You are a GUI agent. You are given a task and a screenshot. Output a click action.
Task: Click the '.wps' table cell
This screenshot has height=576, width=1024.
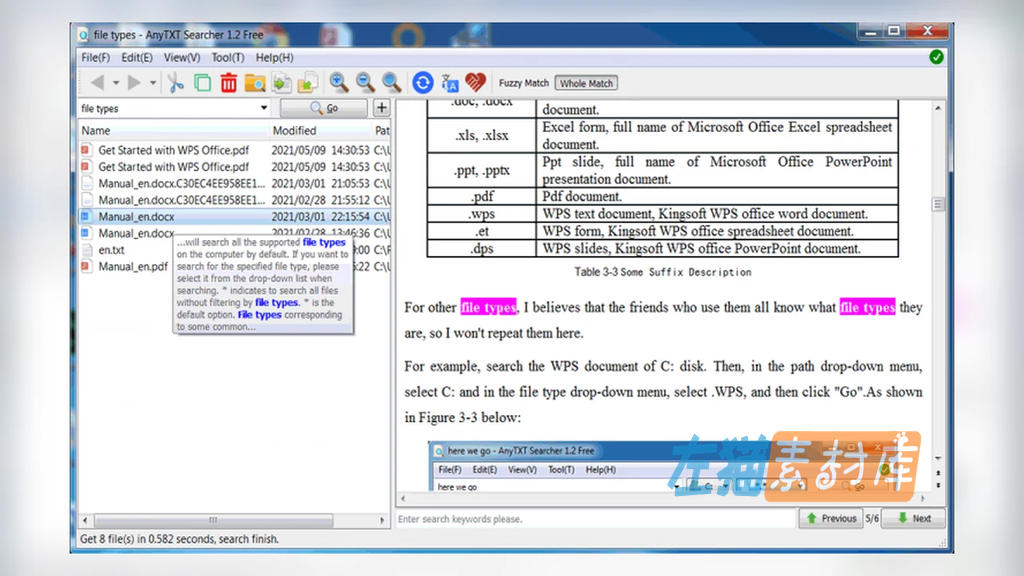coord(481,214)
